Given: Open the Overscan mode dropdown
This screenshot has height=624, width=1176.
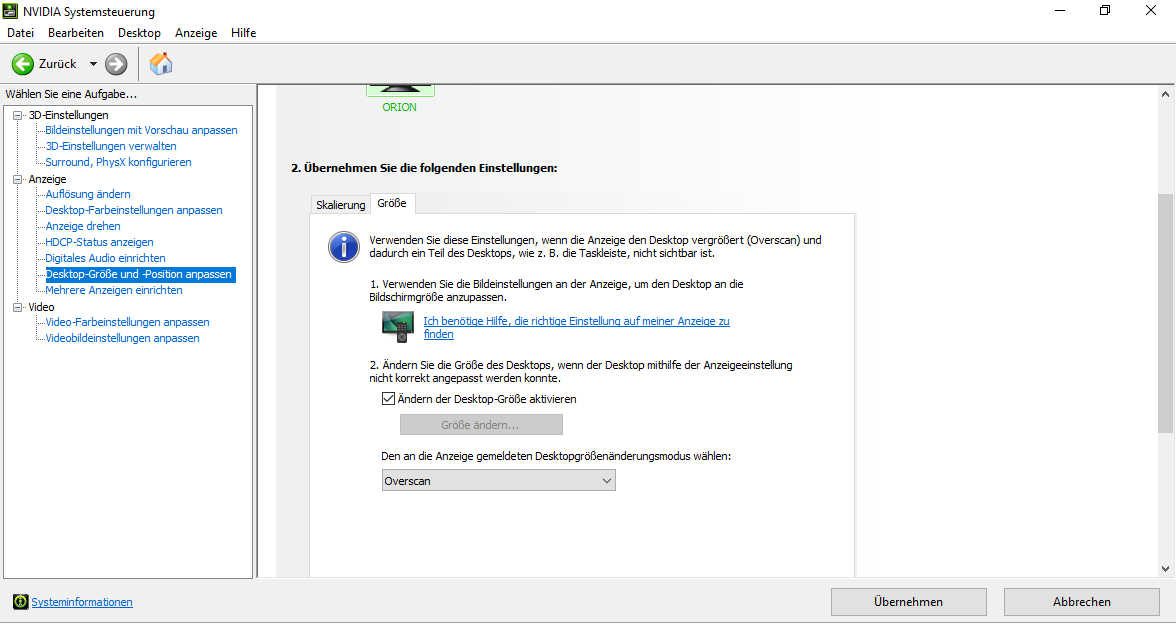Looking at the screenshot, I should pos(499,481).
